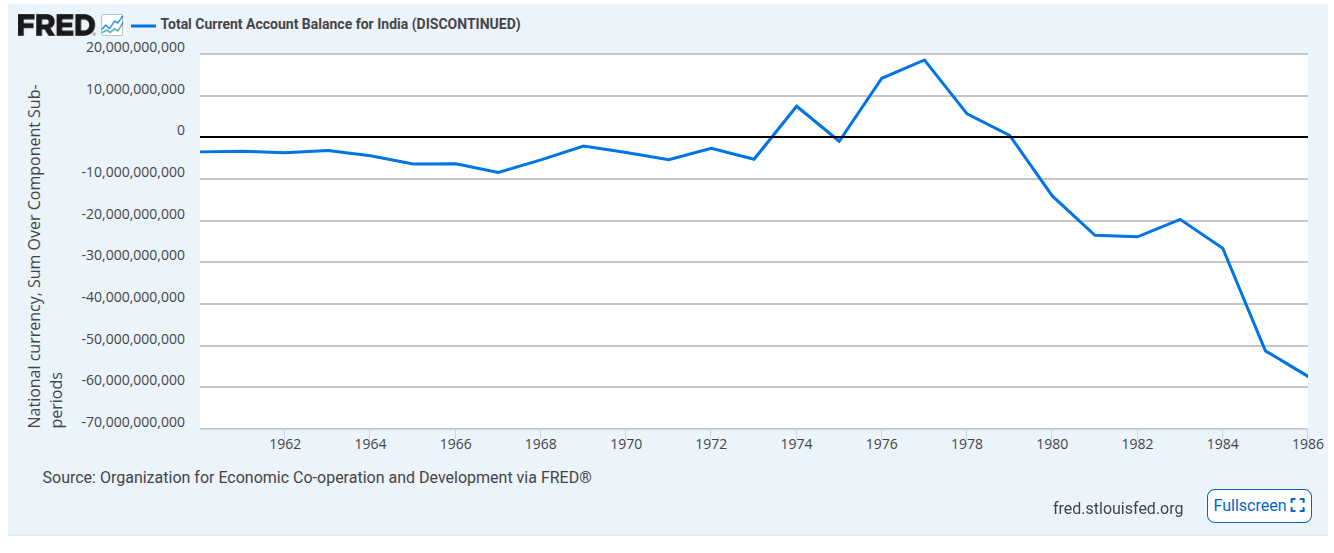
Task: Click the FRED logo
Action: pyautogui.click(x=56, y=24)
